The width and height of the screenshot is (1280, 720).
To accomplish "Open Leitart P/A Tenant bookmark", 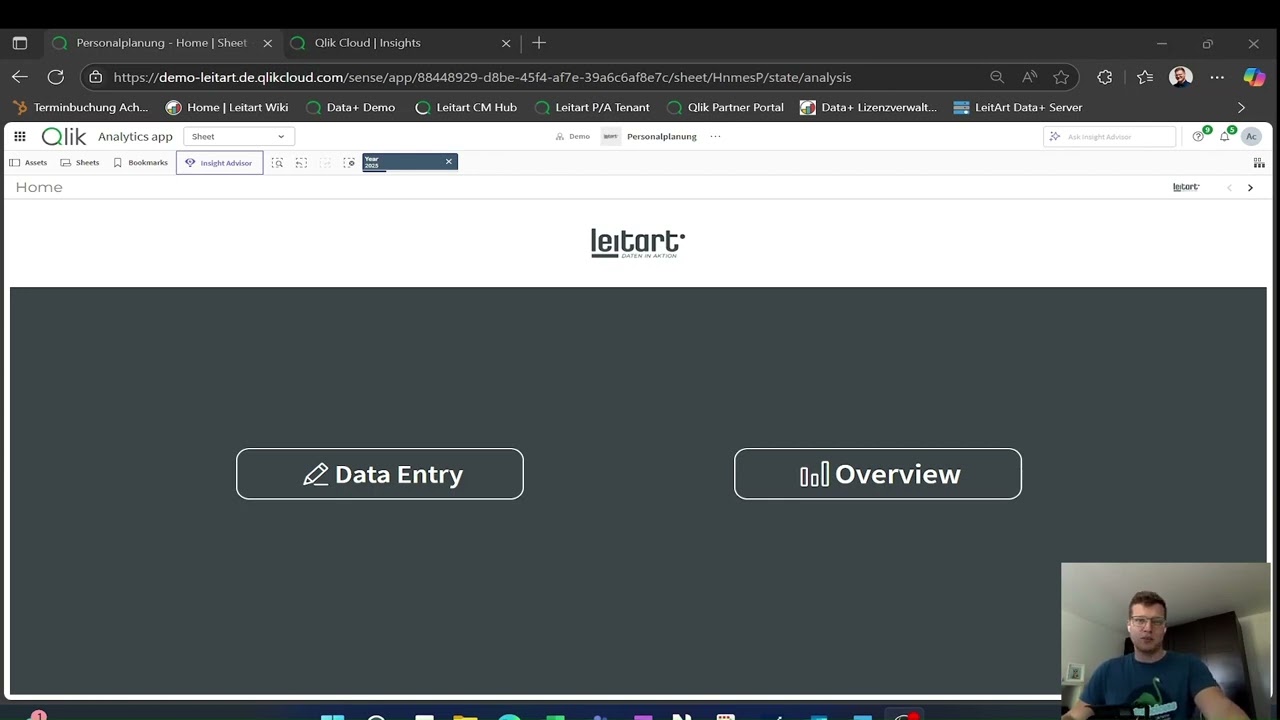I will point(592,107).
